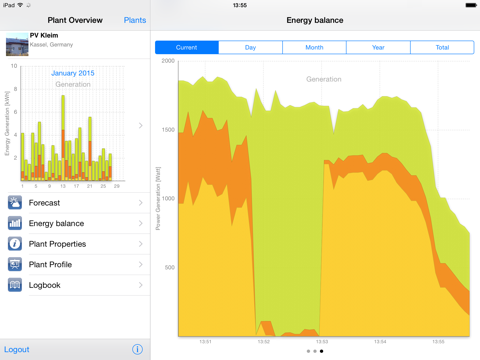Check the battery status icon
The height and width of the screenshot is (360, 480).
[x=471, y=5]
